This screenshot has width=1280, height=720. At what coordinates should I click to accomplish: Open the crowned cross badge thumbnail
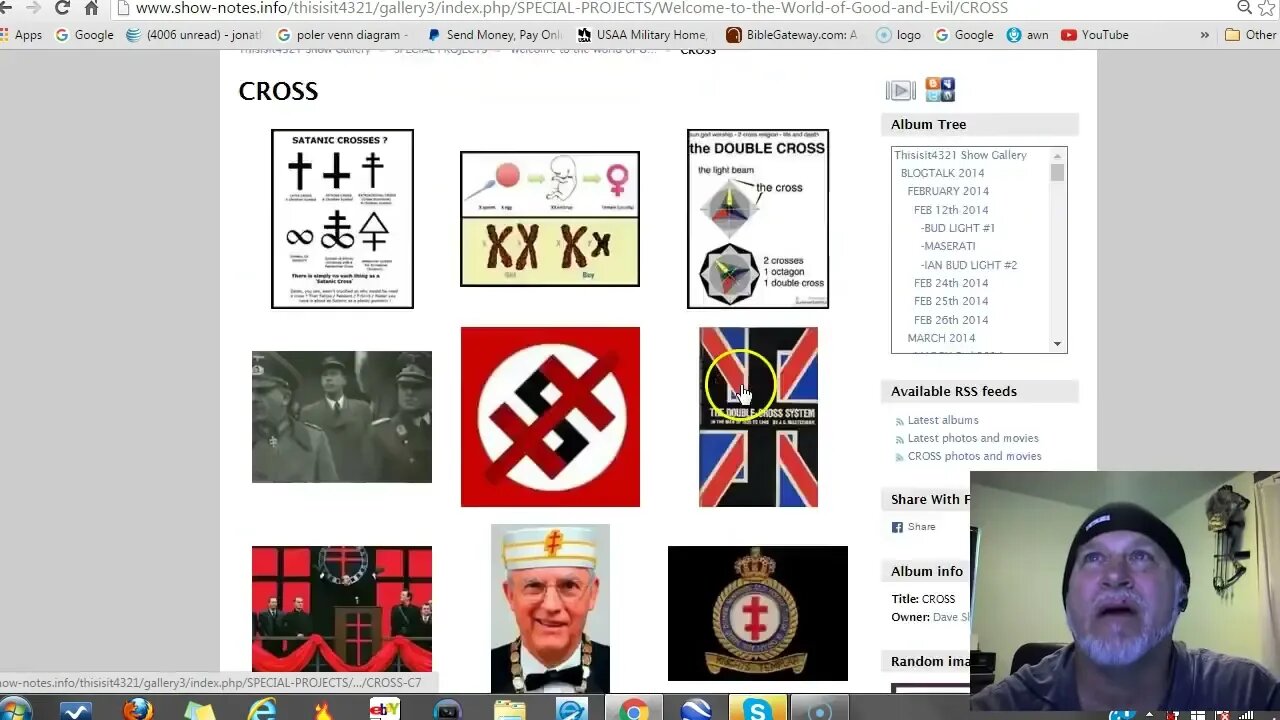(758, 613)
